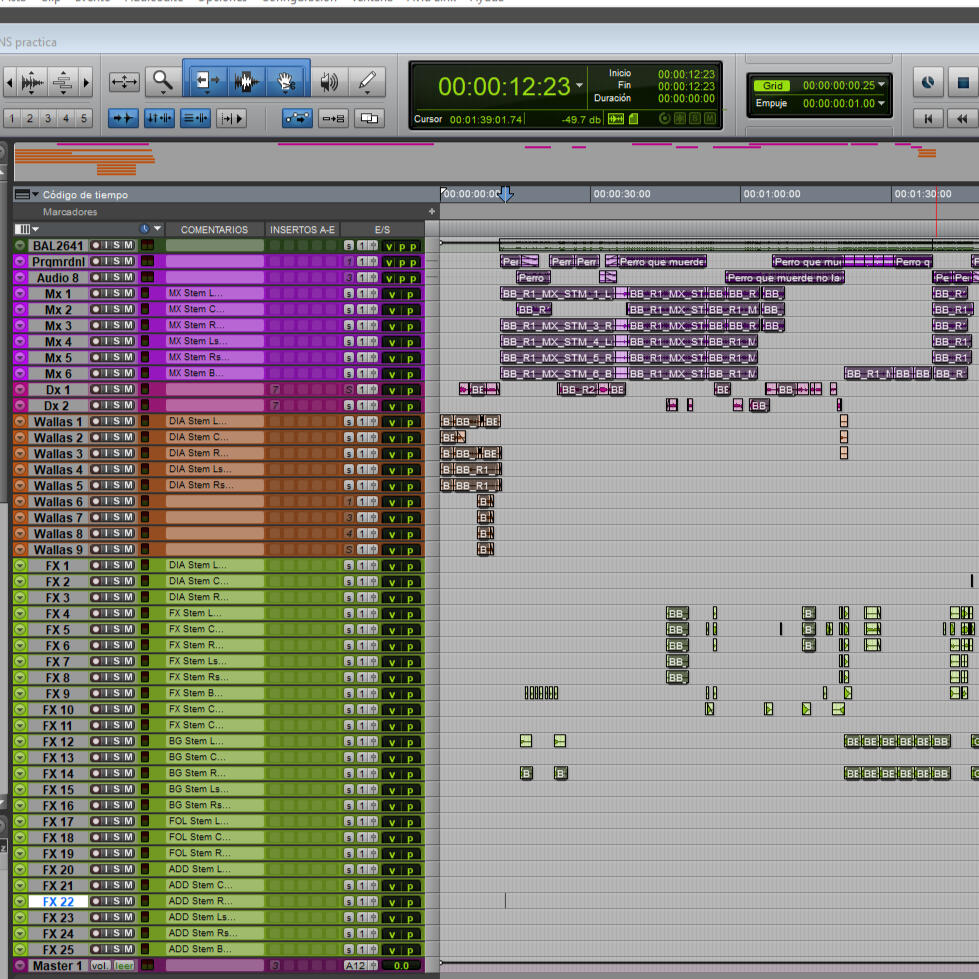The height and width of the screenshot is (979, 979).
Task: Click the 00:01:00:00 timecode ruler mark
Action: (772, 194)
